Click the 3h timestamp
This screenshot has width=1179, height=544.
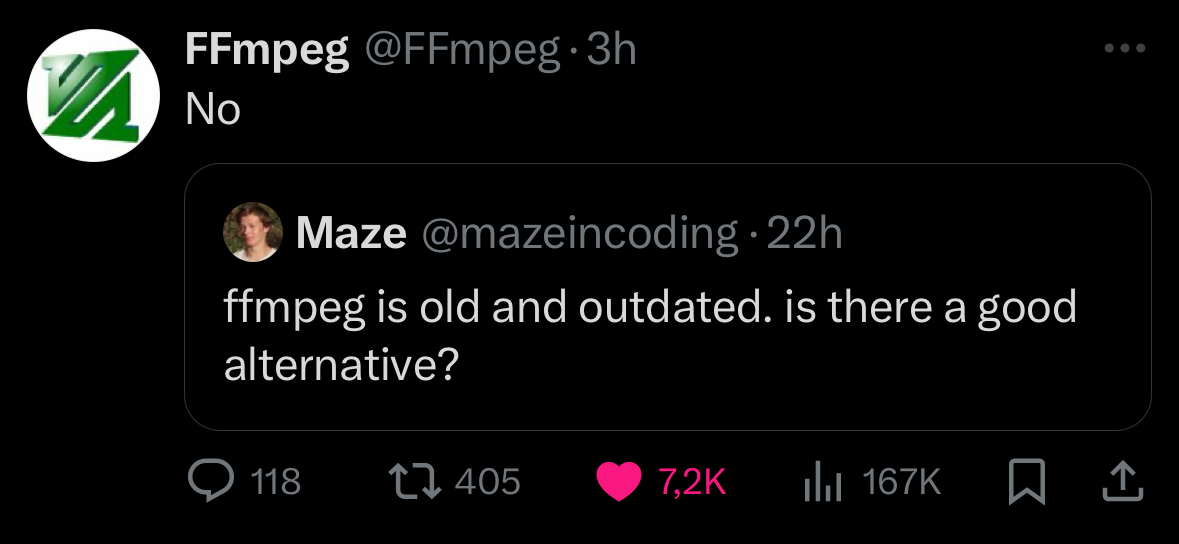610,50
